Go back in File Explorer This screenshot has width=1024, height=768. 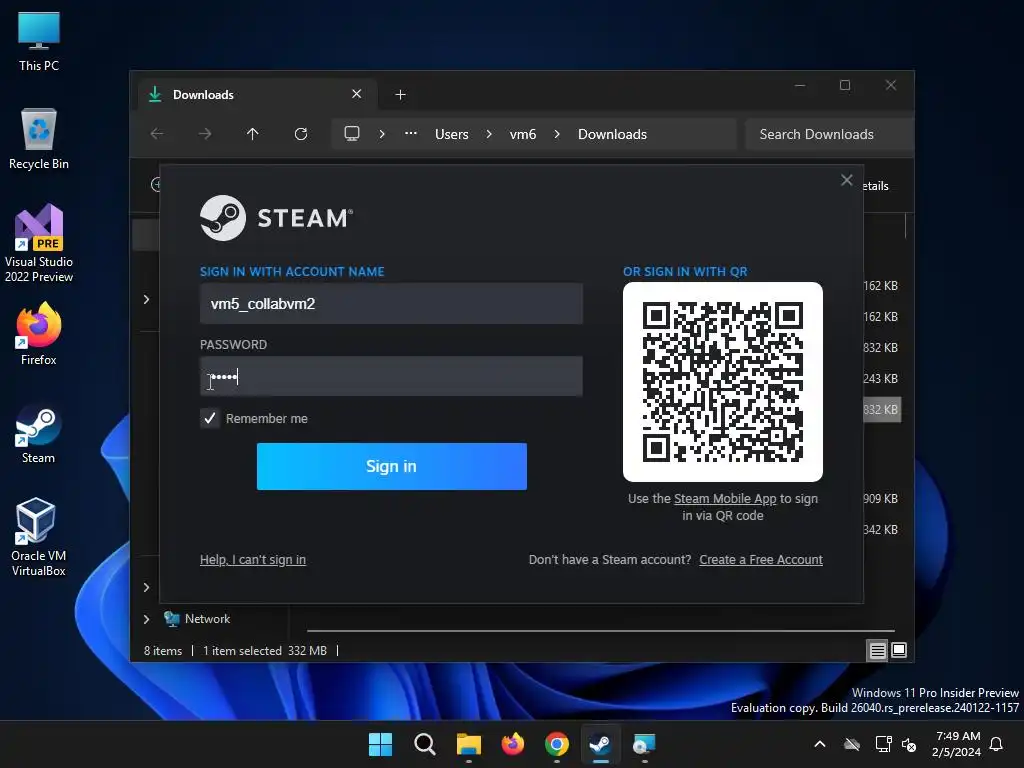tap(157, 134)
